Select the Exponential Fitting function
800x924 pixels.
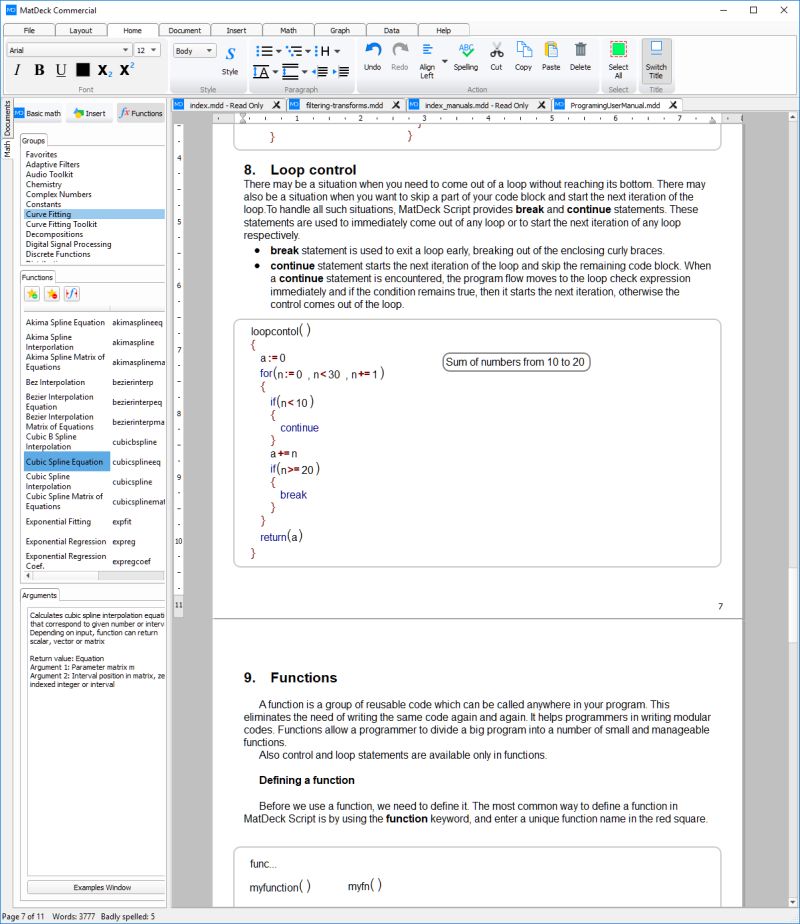point(58,522)
